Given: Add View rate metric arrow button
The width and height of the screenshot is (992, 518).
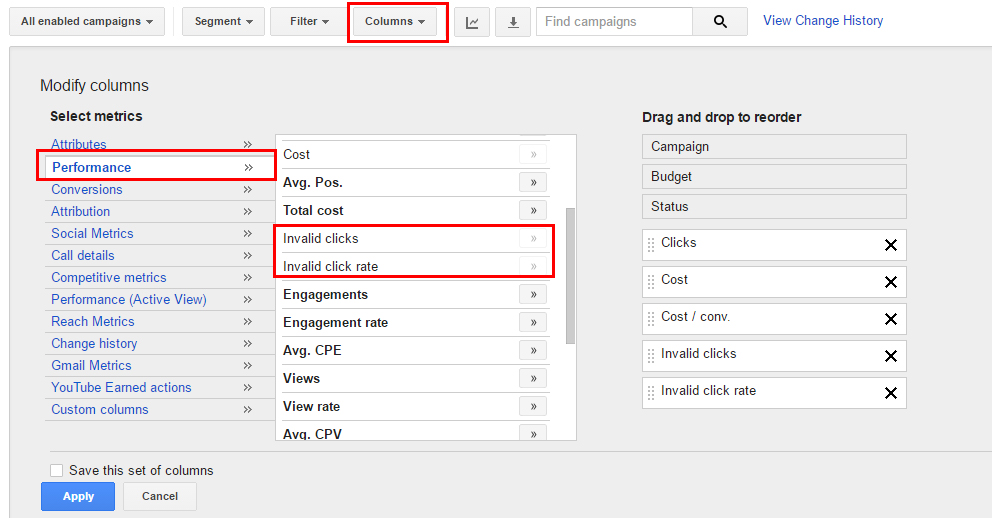Looking at the screenshot, I should coord(533,406).
